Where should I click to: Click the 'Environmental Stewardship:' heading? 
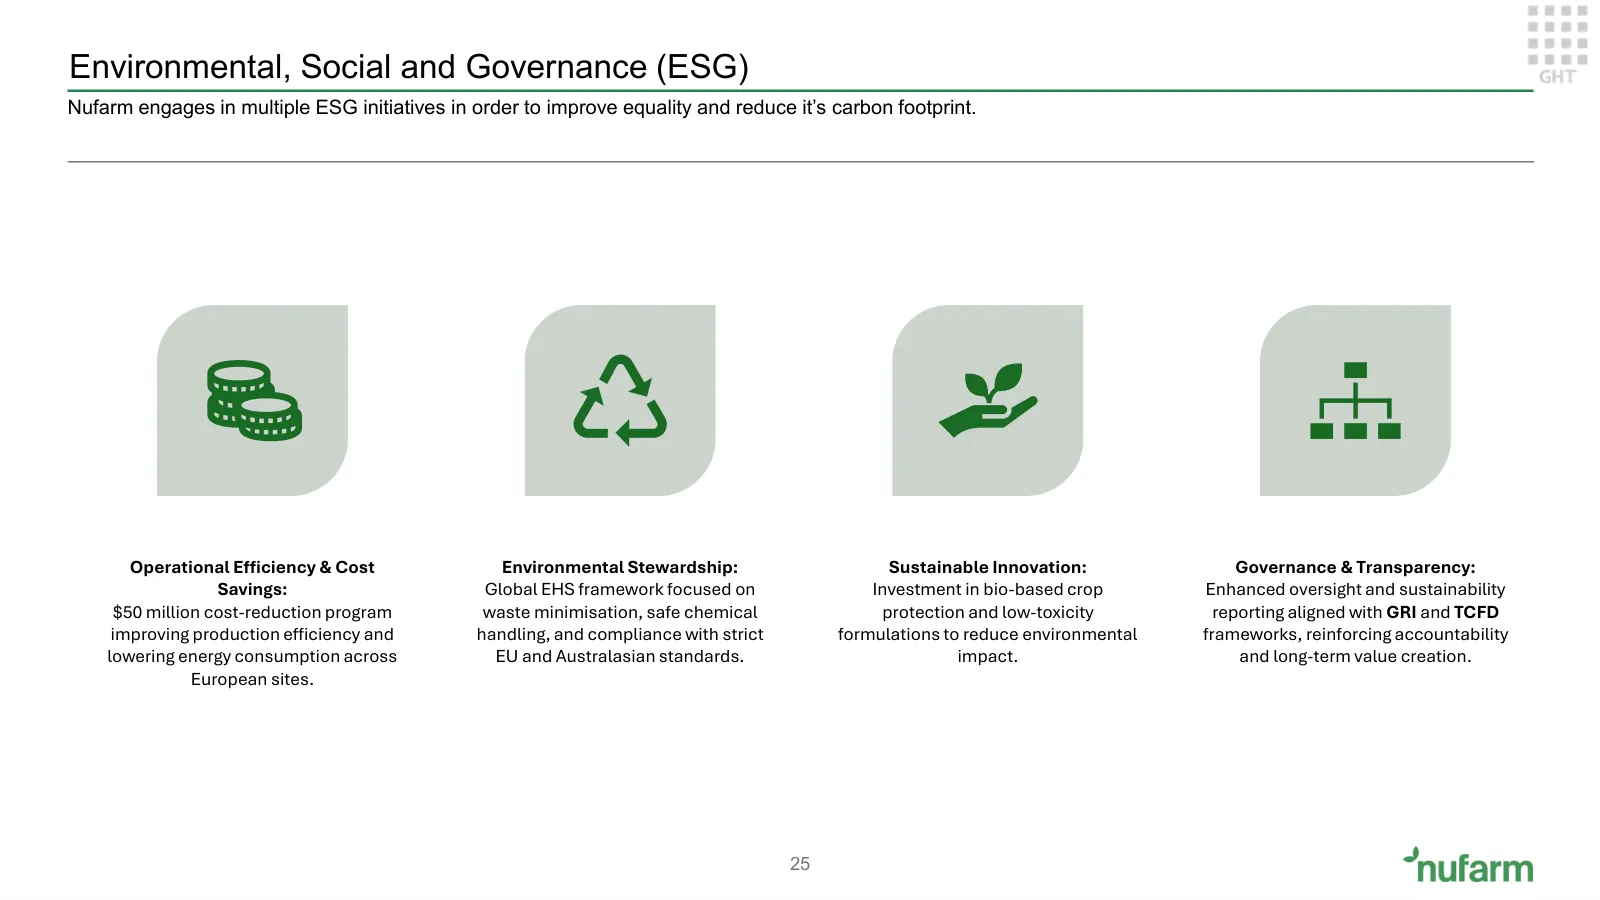tap(620, 567)
